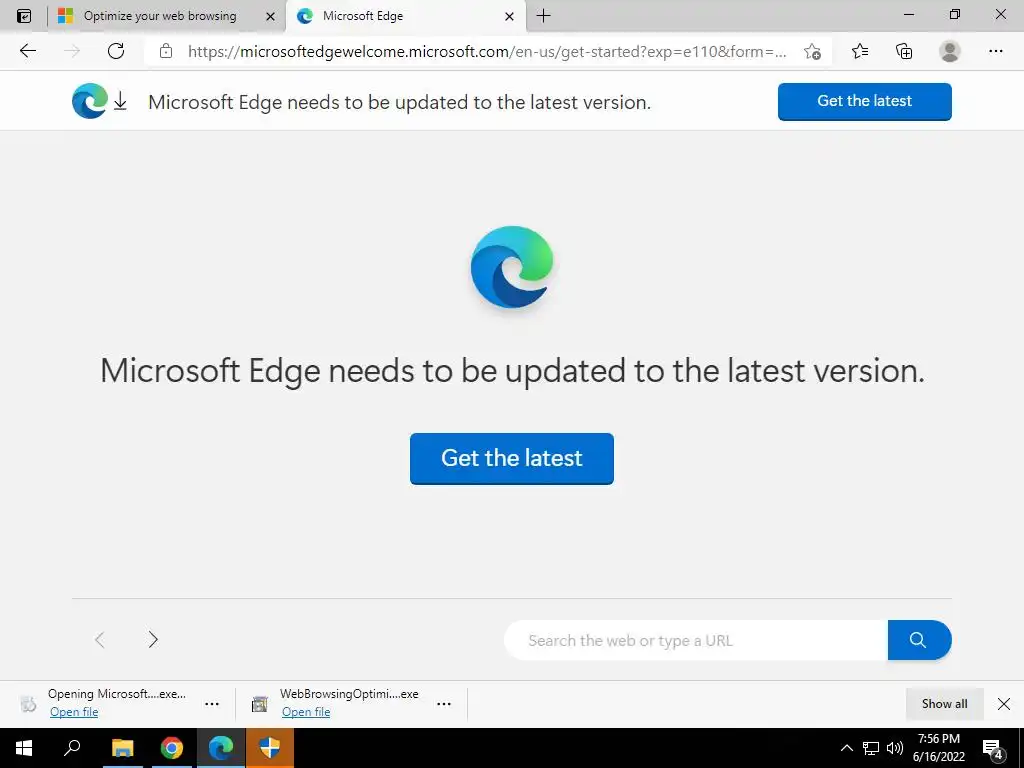Open the shield installer taskbar icon
The height and width of the screenshot is (768, 1024).
point(270,748)
